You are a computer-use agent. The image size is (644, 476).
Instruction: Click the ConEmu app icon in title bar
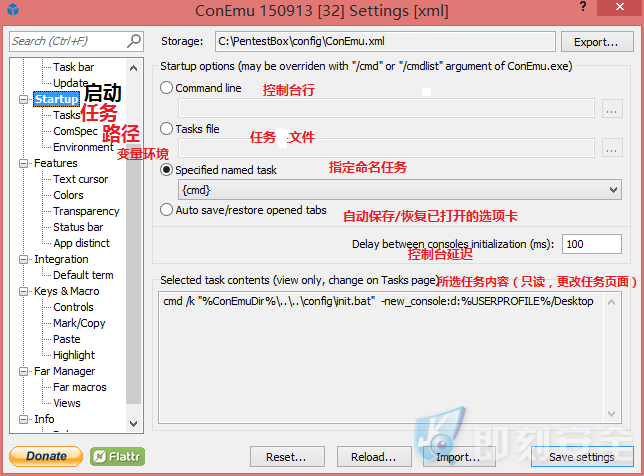point(13,9)
